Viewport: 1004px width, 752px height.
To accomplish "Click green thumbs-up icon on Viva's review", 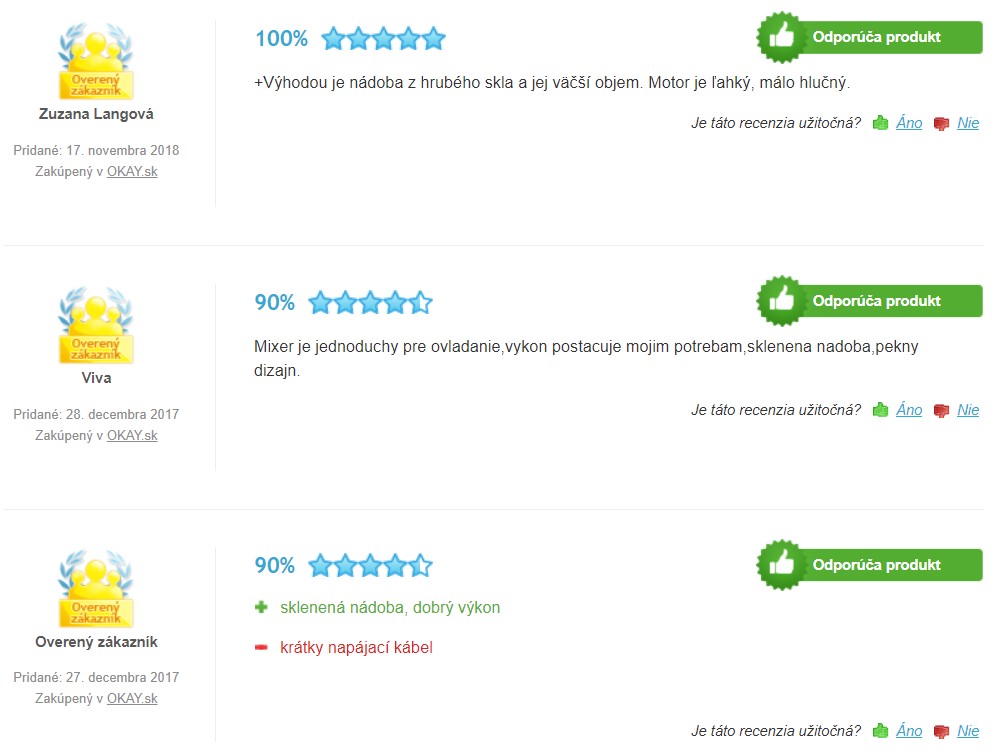I will click(880, 410).
